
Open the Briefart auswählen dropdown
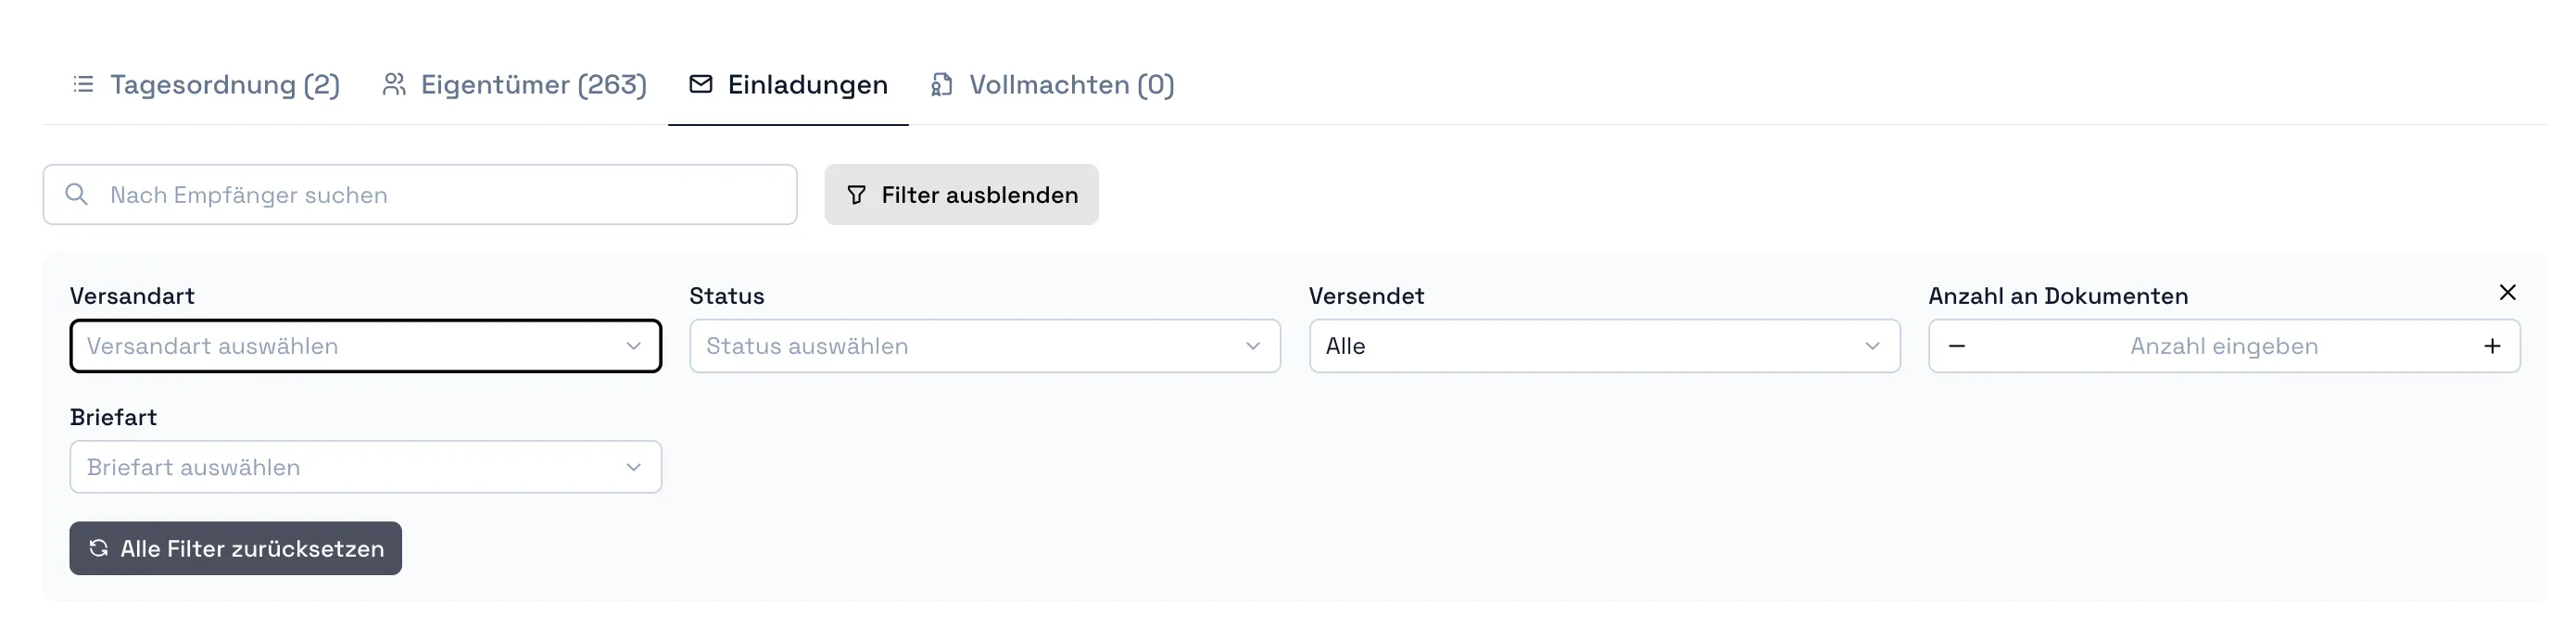click(x=365, y=466)
